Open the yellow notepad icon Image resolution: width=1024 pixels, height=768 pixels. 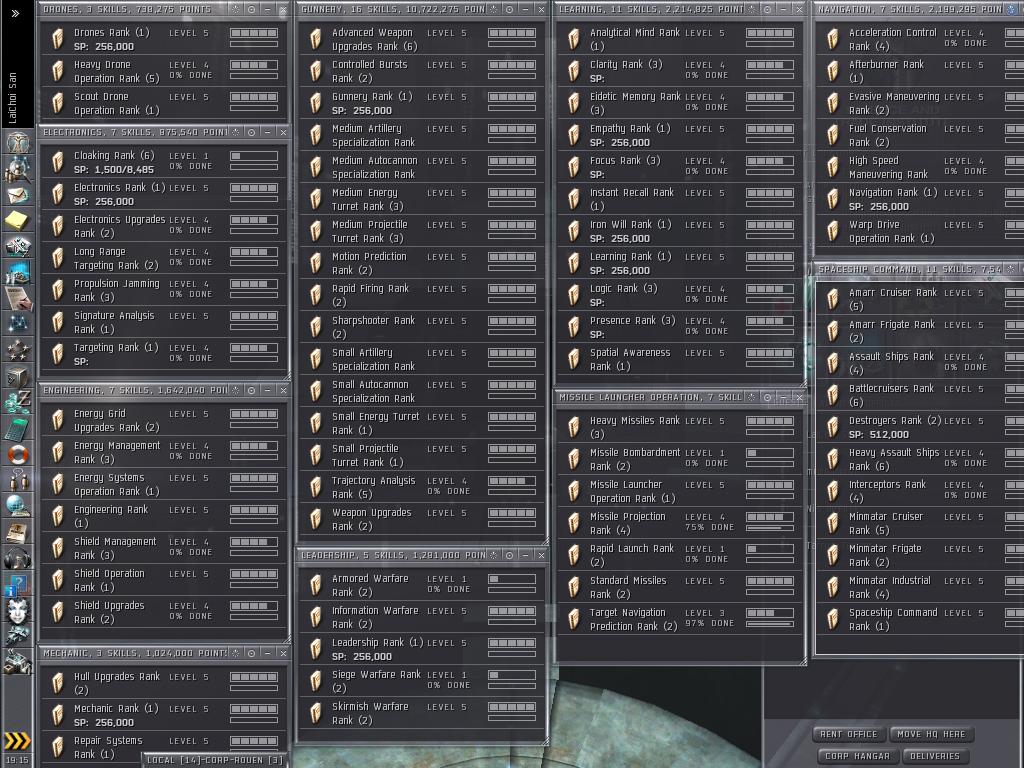(18, 221)
